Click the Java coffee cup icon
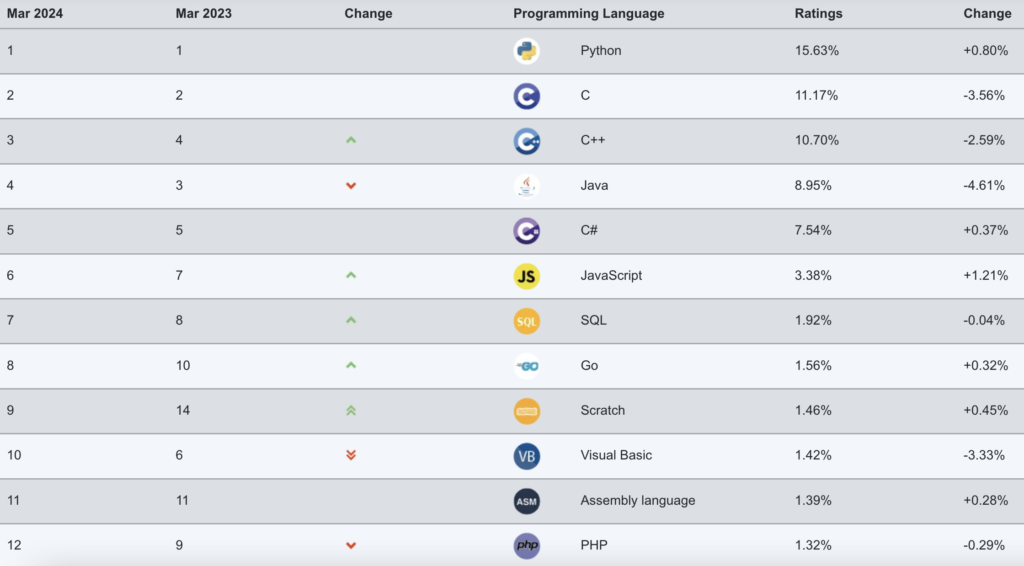This screenshot has width=1024, height=566. 526,186
